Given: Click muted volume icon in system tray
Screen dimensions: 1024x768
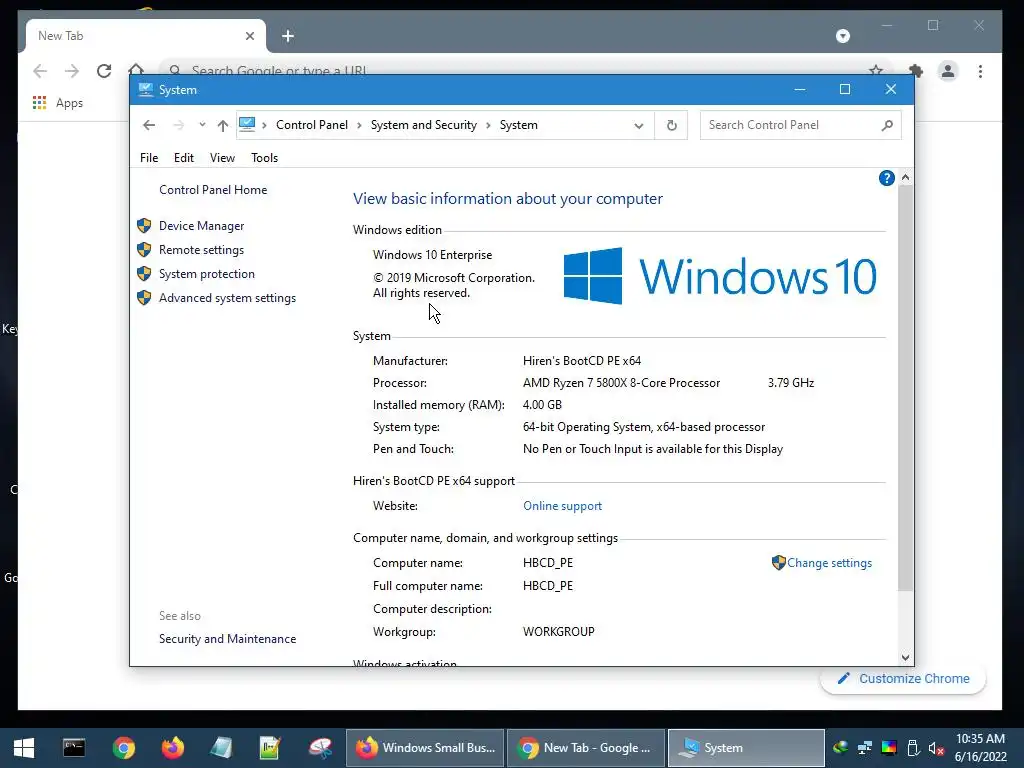Looking at the screenshot, I should tap(936, 748).
